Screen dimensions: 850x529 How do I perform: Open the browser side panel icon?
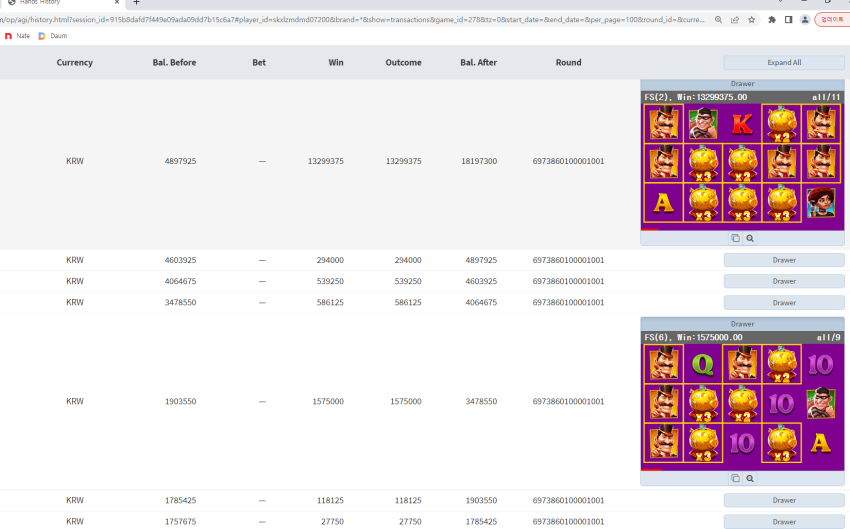788,20
